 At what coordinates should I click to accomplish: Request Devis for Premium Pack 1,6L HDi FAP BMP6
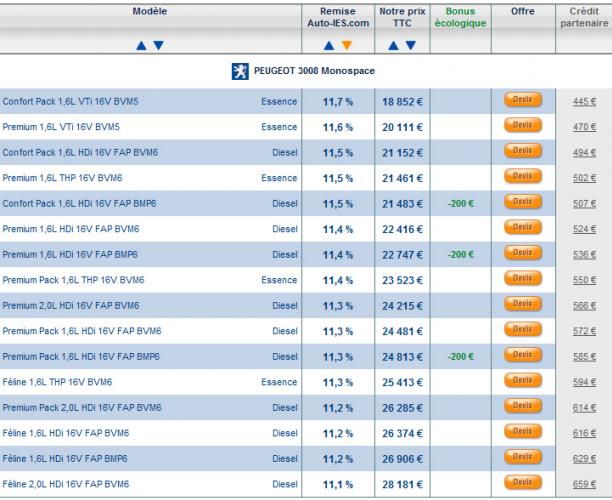(523, 355)
